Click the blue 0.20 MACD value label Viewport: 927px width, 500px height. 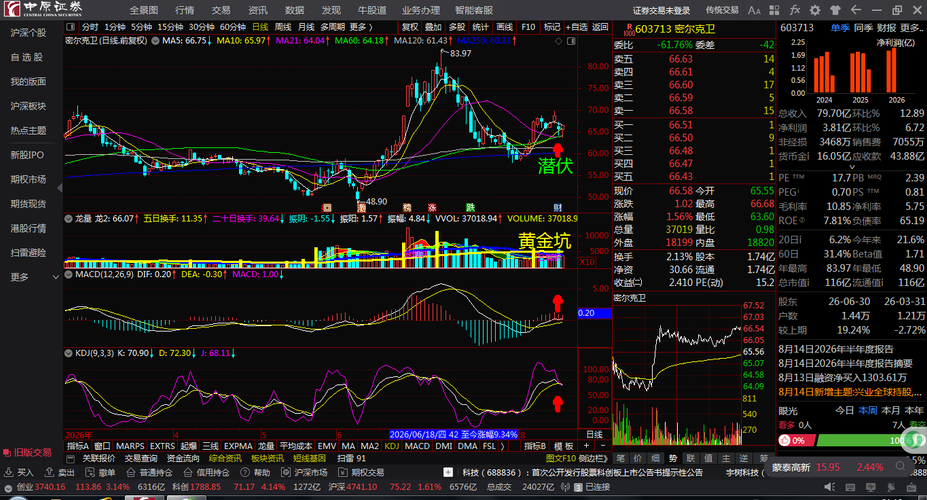click(x=594, y=313)
